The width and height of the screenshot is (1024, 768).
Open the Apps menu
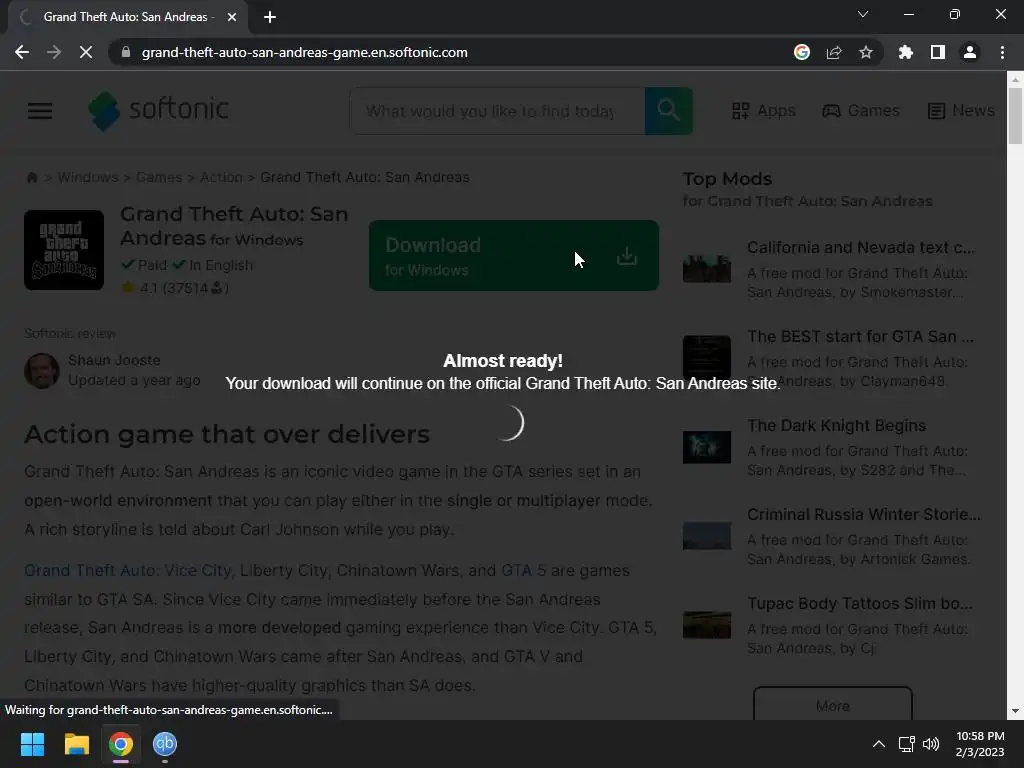[x=763, y=110]
